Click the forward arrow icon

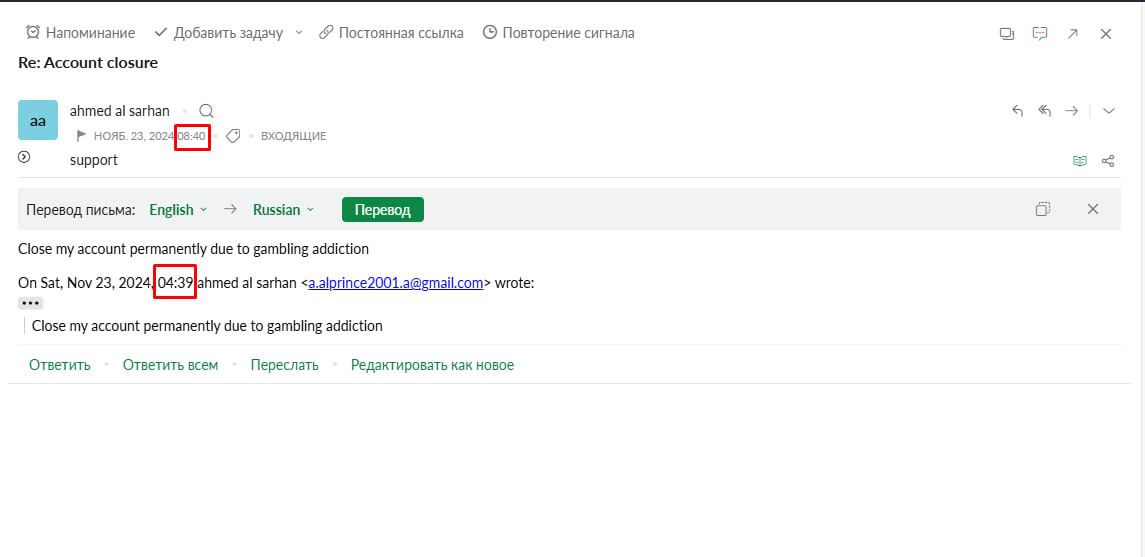[1071, 111]
